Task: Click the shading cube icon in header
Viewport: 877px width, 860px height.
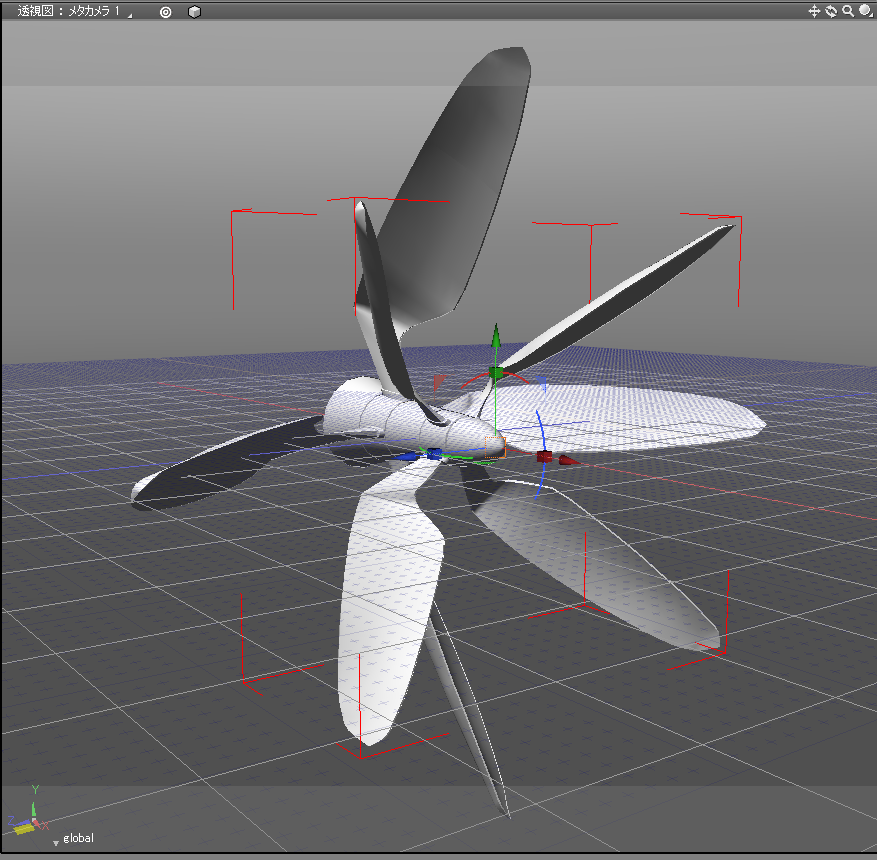Action: [x=194, y=12]
